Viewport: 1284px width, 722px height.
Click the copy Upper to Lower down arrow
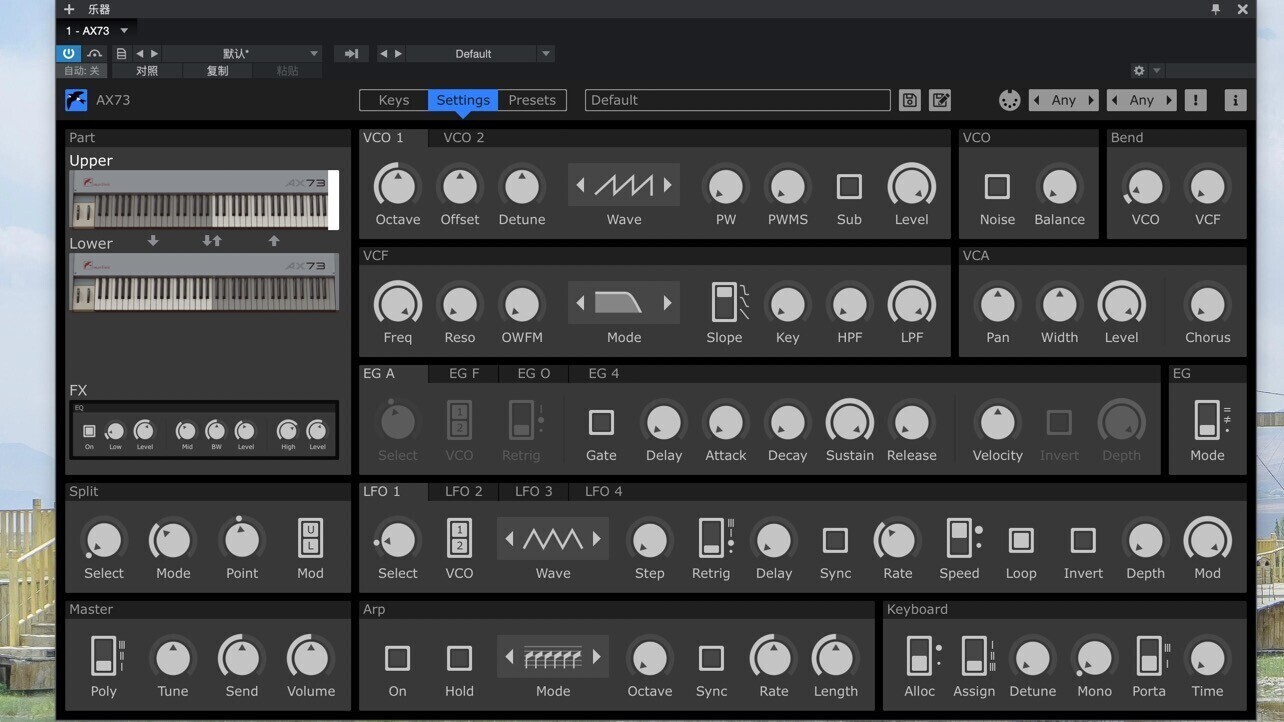pyautogui.click(x=153, y=241)
